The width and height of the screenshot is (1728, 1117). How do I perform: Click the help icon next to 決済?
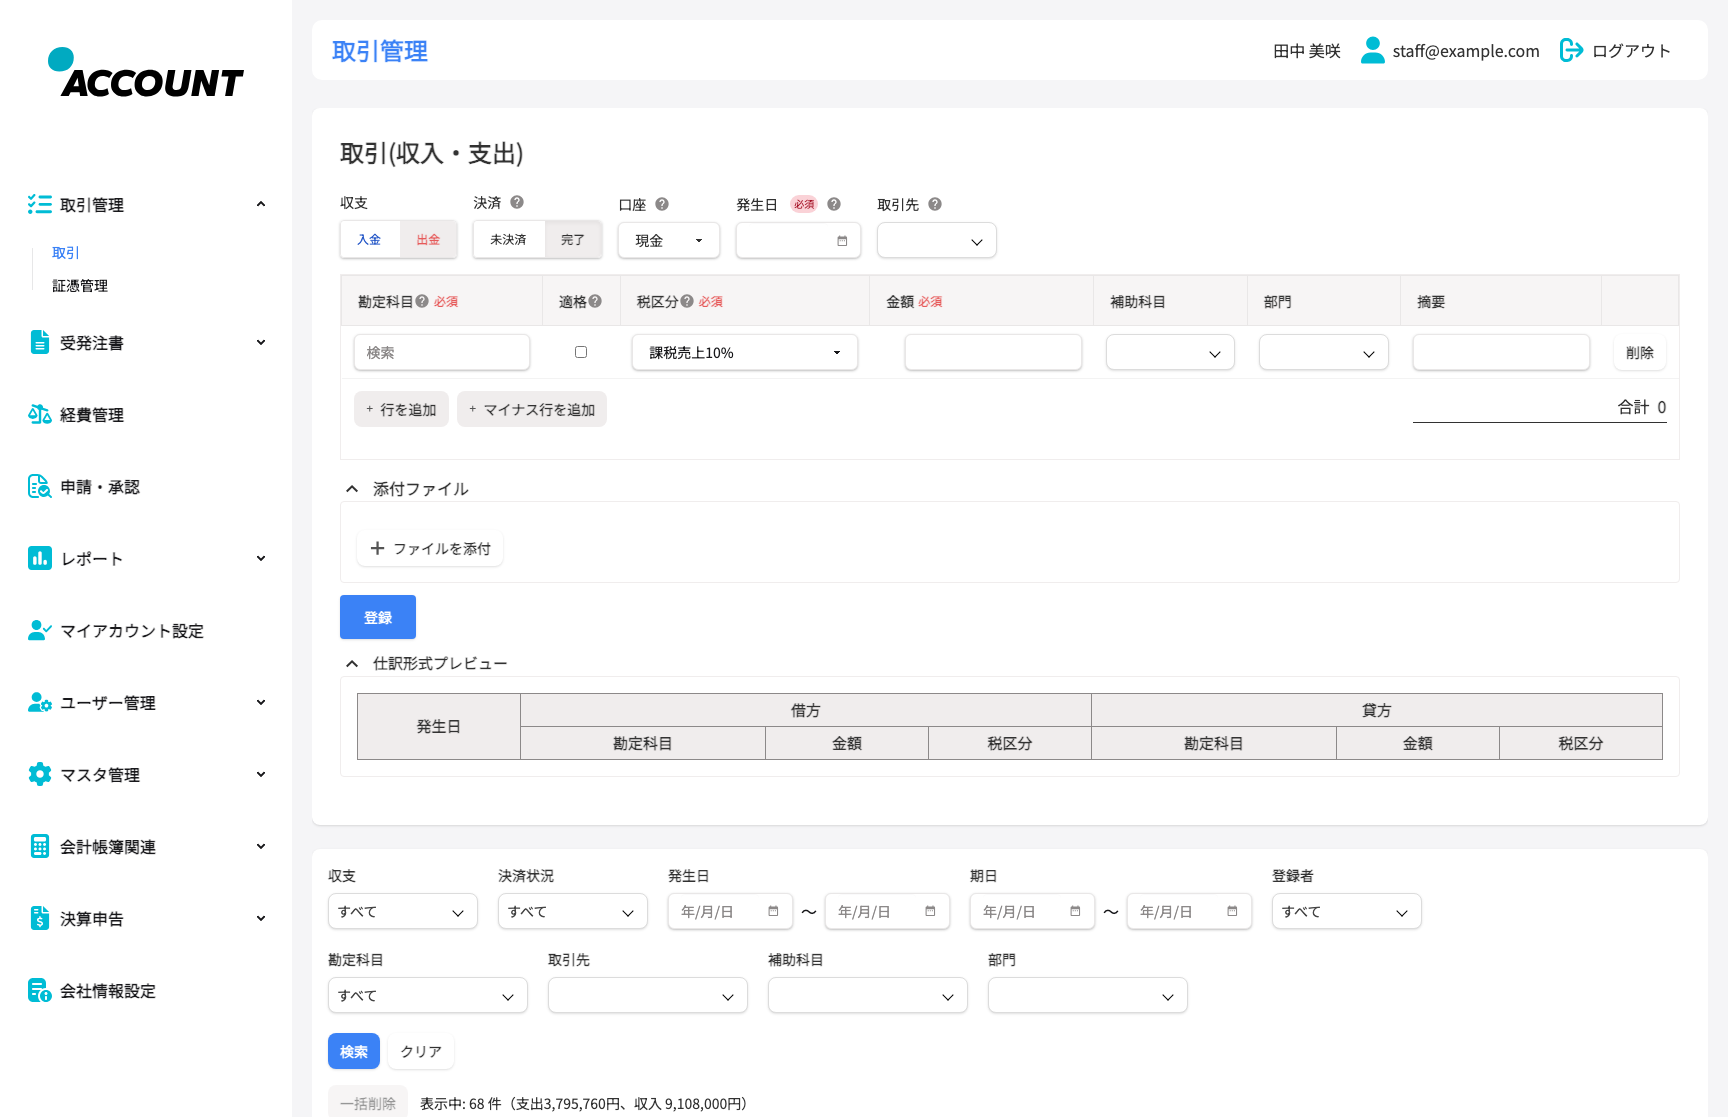pyautogui.click(x=517, y=202)
